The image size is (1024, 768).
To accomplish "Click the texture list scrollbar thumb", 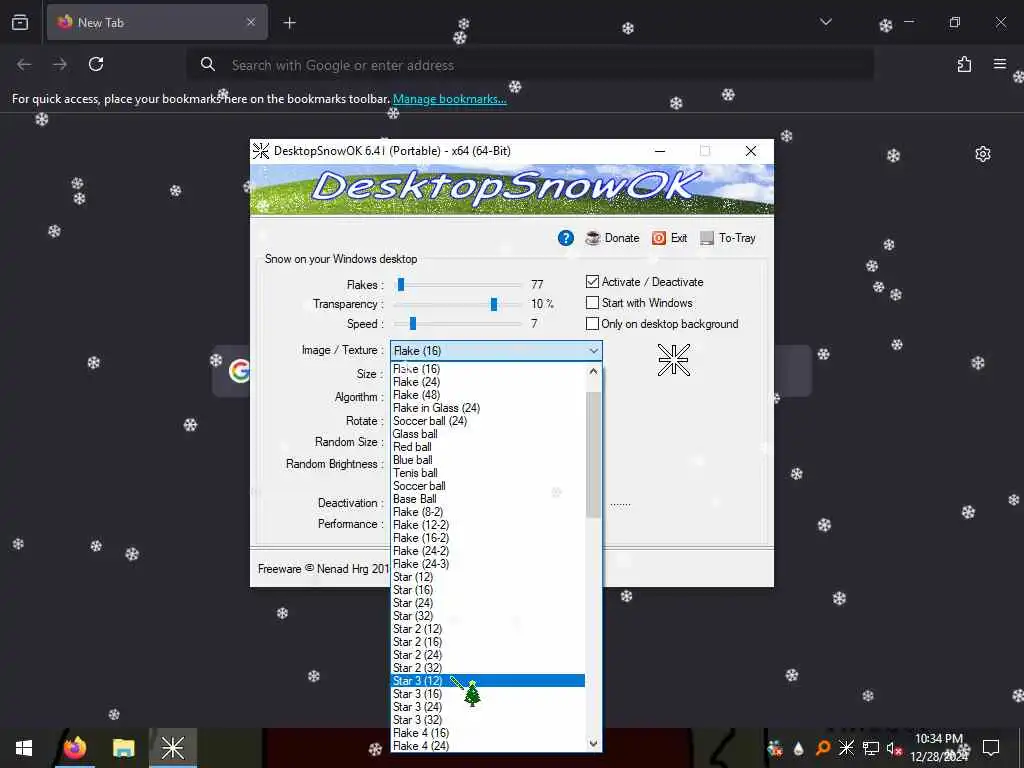I will 593,455.
